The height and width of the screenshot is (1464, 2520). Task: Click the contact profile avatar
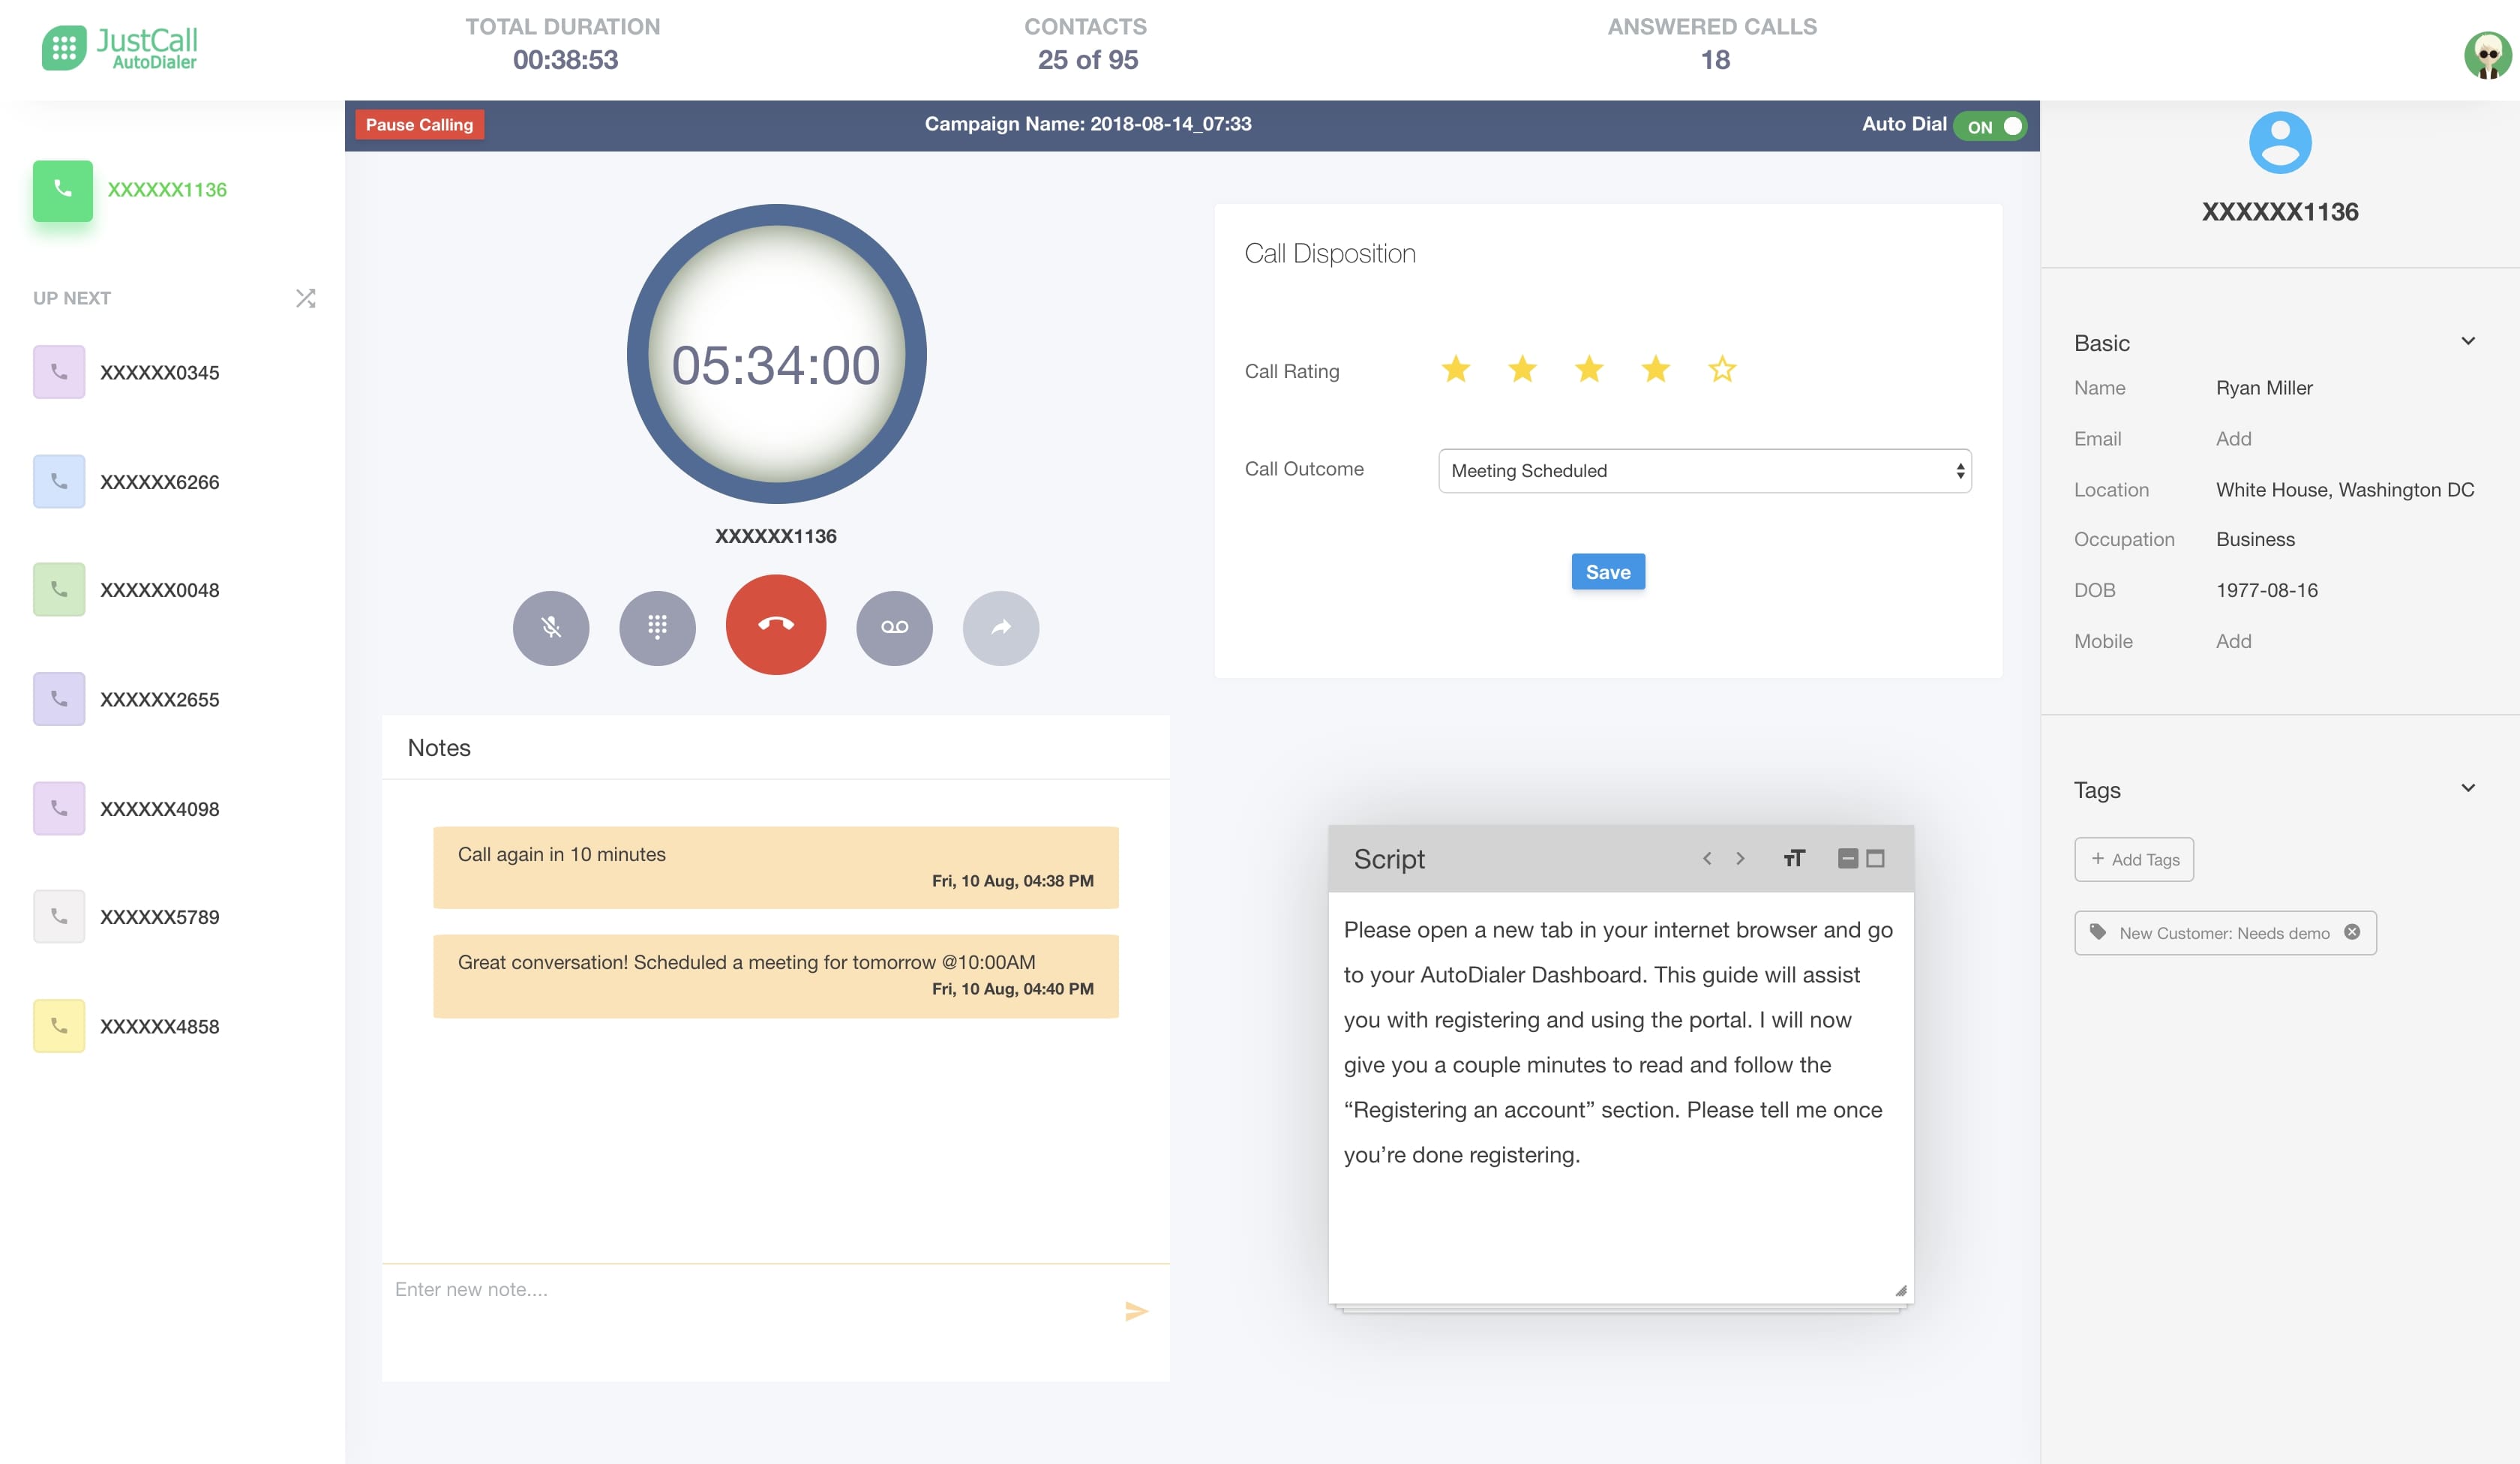[x=2280, y=142]
